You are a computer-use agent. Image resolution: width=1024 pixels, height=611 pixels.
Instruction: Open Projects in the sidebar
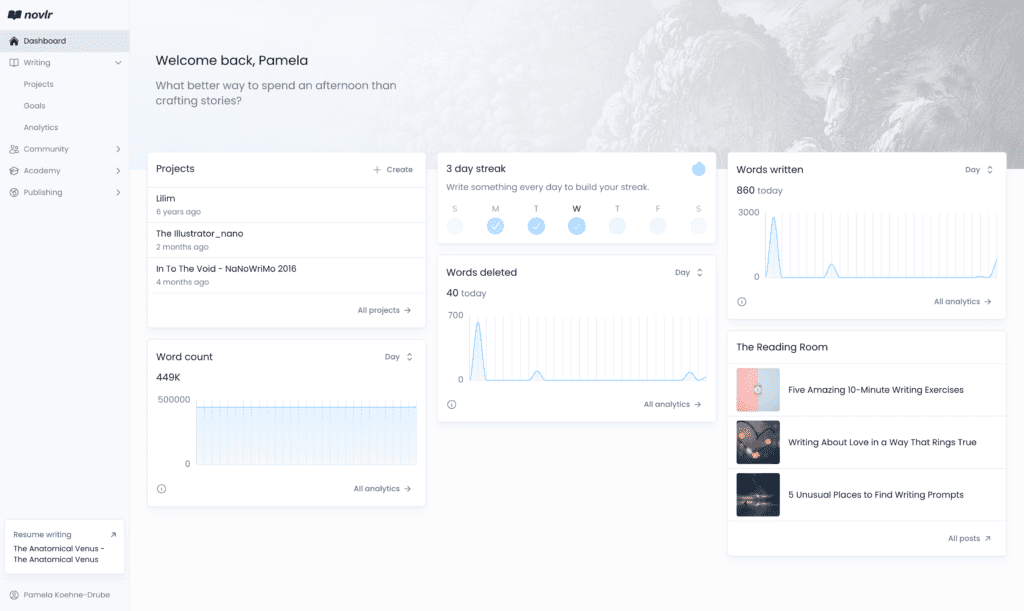point(39,84)
